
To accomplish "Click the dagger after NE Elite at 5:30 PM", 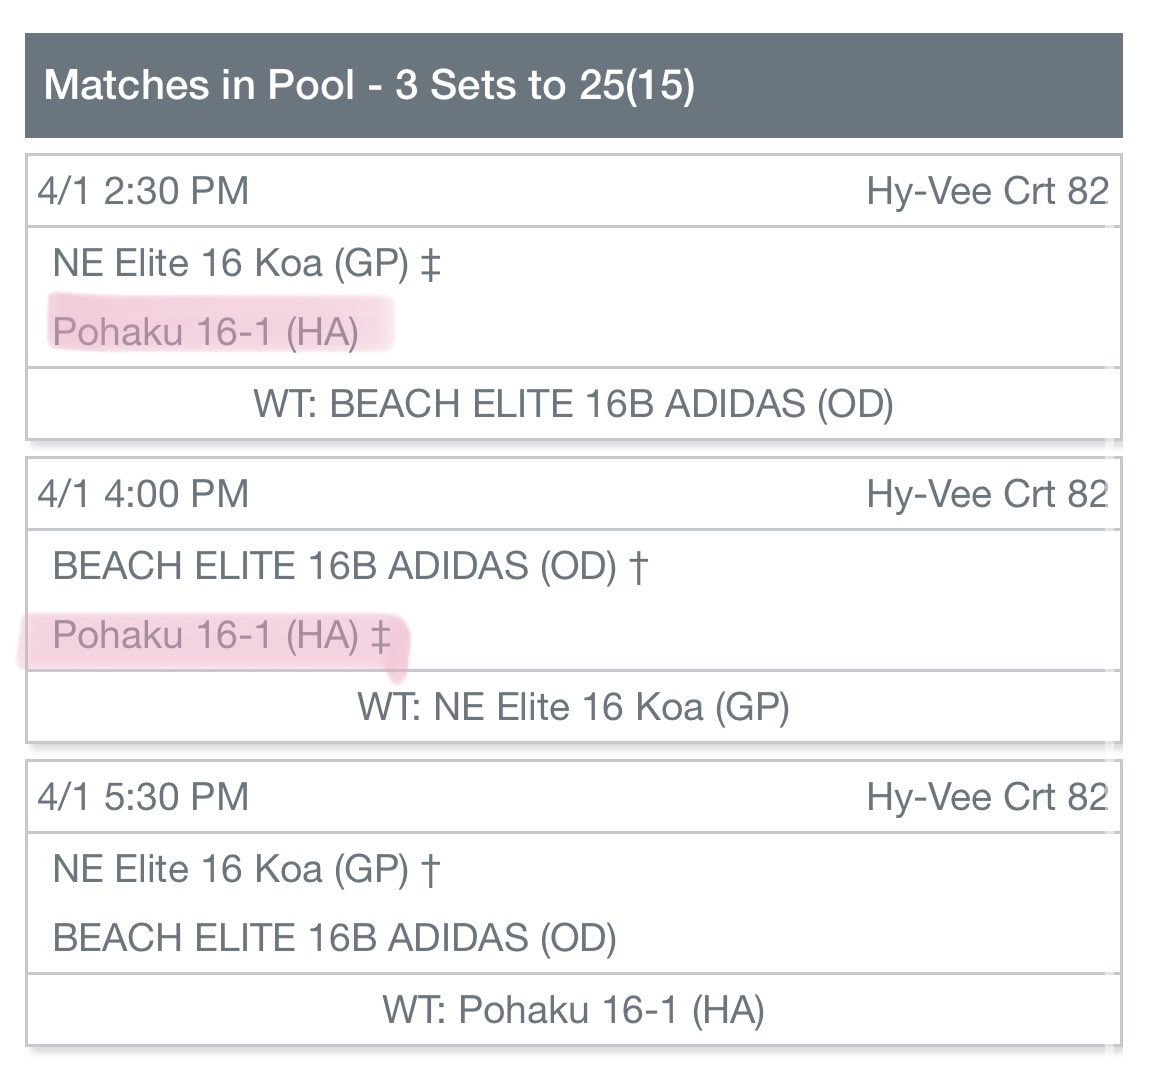I will tap(430, 870).
